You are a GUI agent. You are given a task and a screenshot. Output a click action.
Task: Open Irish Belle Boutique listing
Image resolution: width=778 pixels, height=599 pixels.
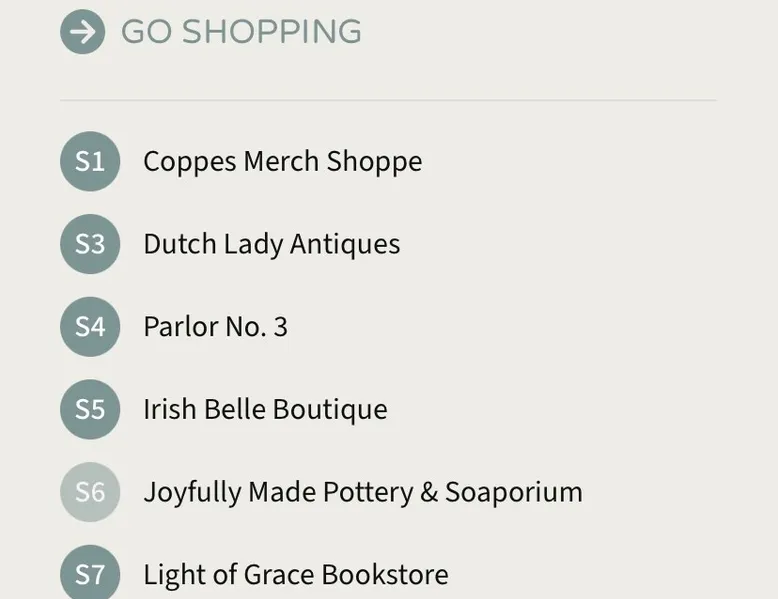pos(265,410)
